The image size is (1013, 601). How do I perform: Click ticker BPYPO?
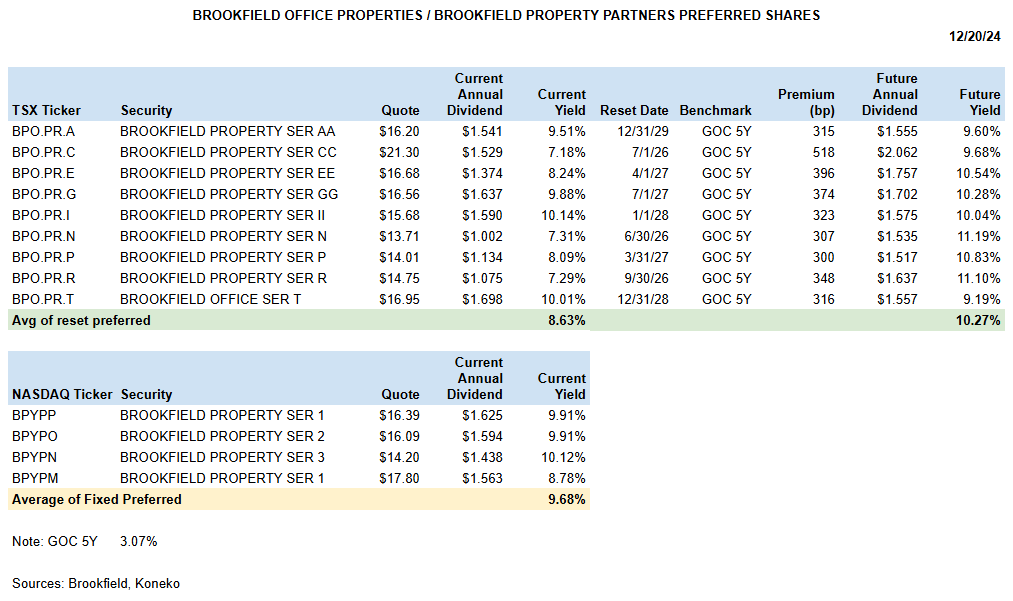[x=34, y=436]
